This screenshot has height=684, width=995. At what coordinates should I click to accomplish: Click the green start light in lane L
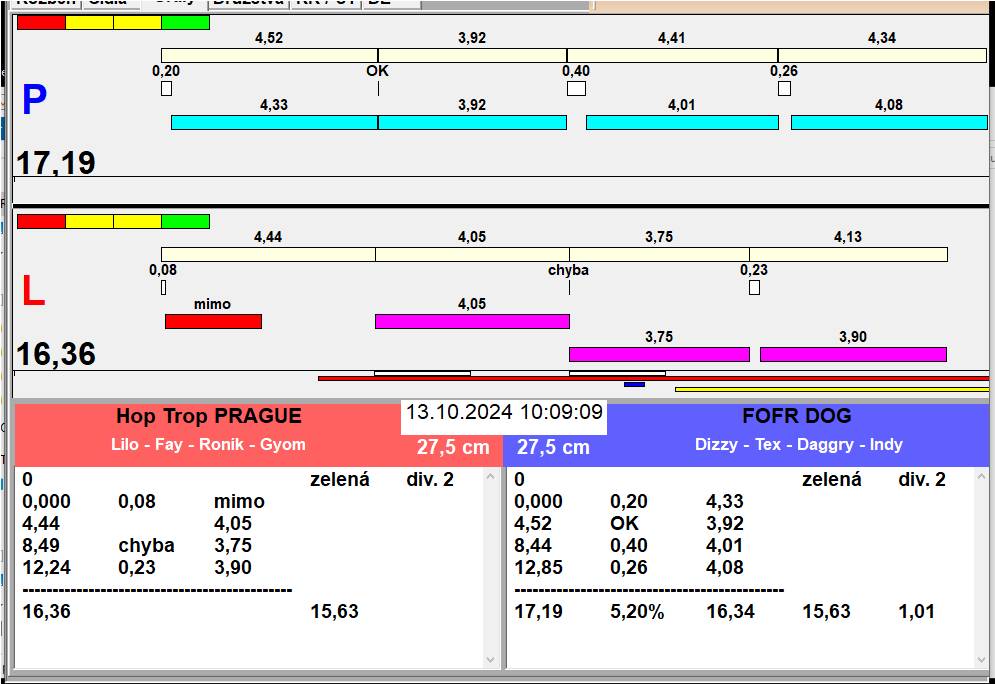tap(185, 221)
